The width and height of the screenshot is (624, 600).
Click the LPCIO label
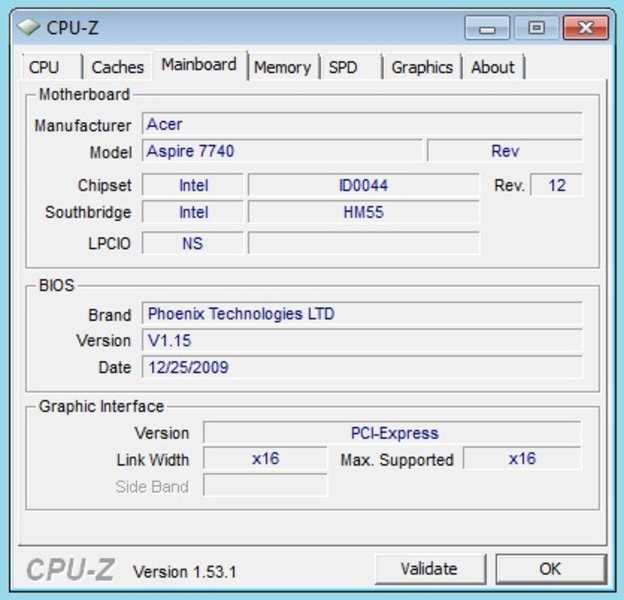coord(109,243)
